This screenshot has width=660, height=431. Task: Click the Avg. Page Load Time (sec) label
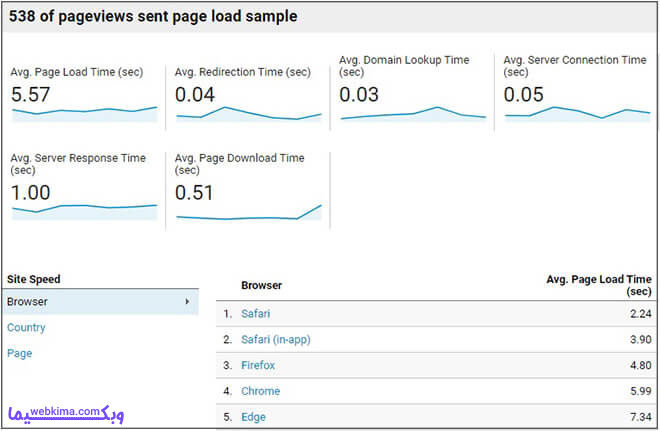(77, 72)
